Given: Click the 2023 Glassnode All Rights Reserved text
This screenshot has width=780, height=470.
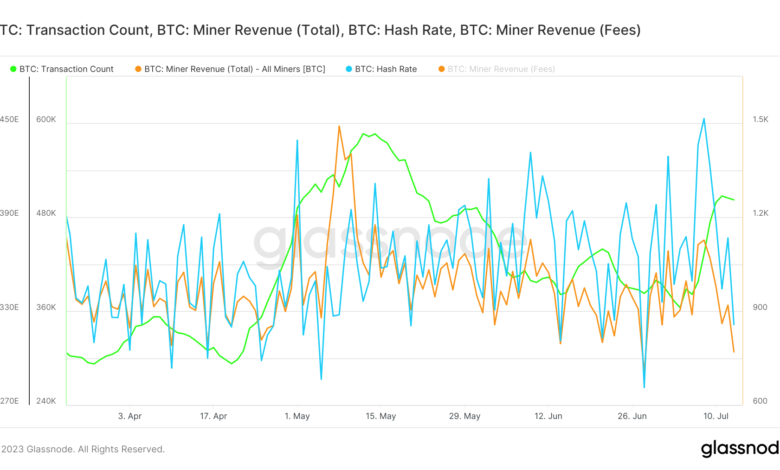Looking at the screenshot, I should (x=83, y=449).
